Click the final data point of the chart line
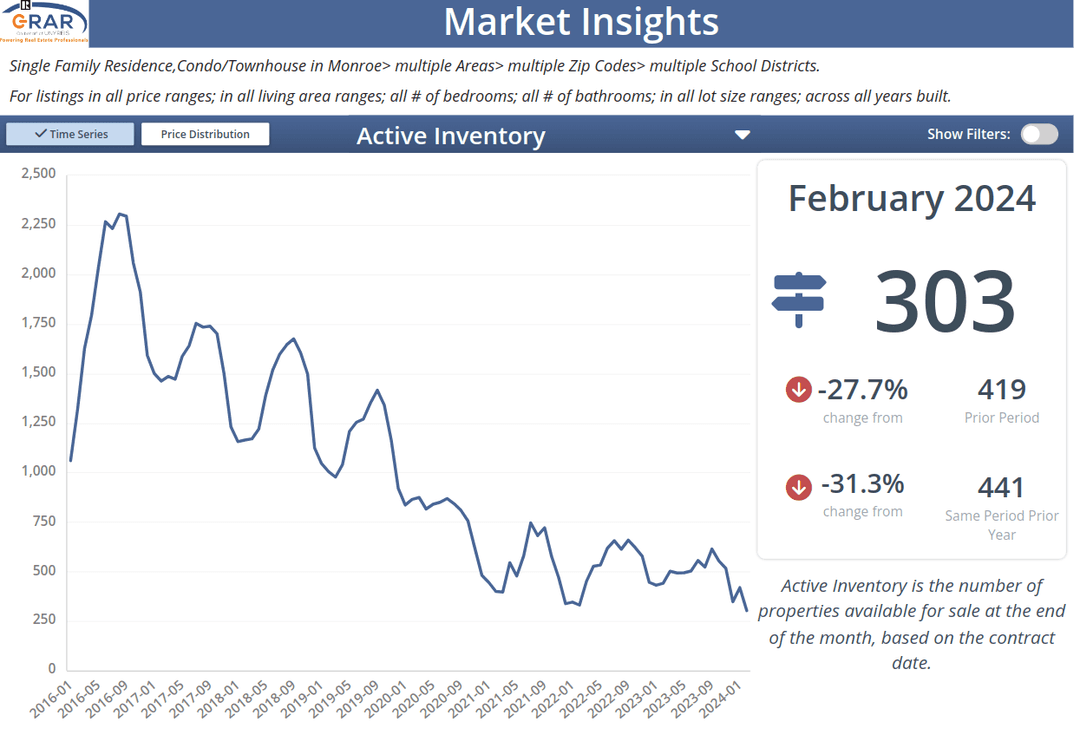This screenshot has height=730, width=1080. (x=747, y=610)
